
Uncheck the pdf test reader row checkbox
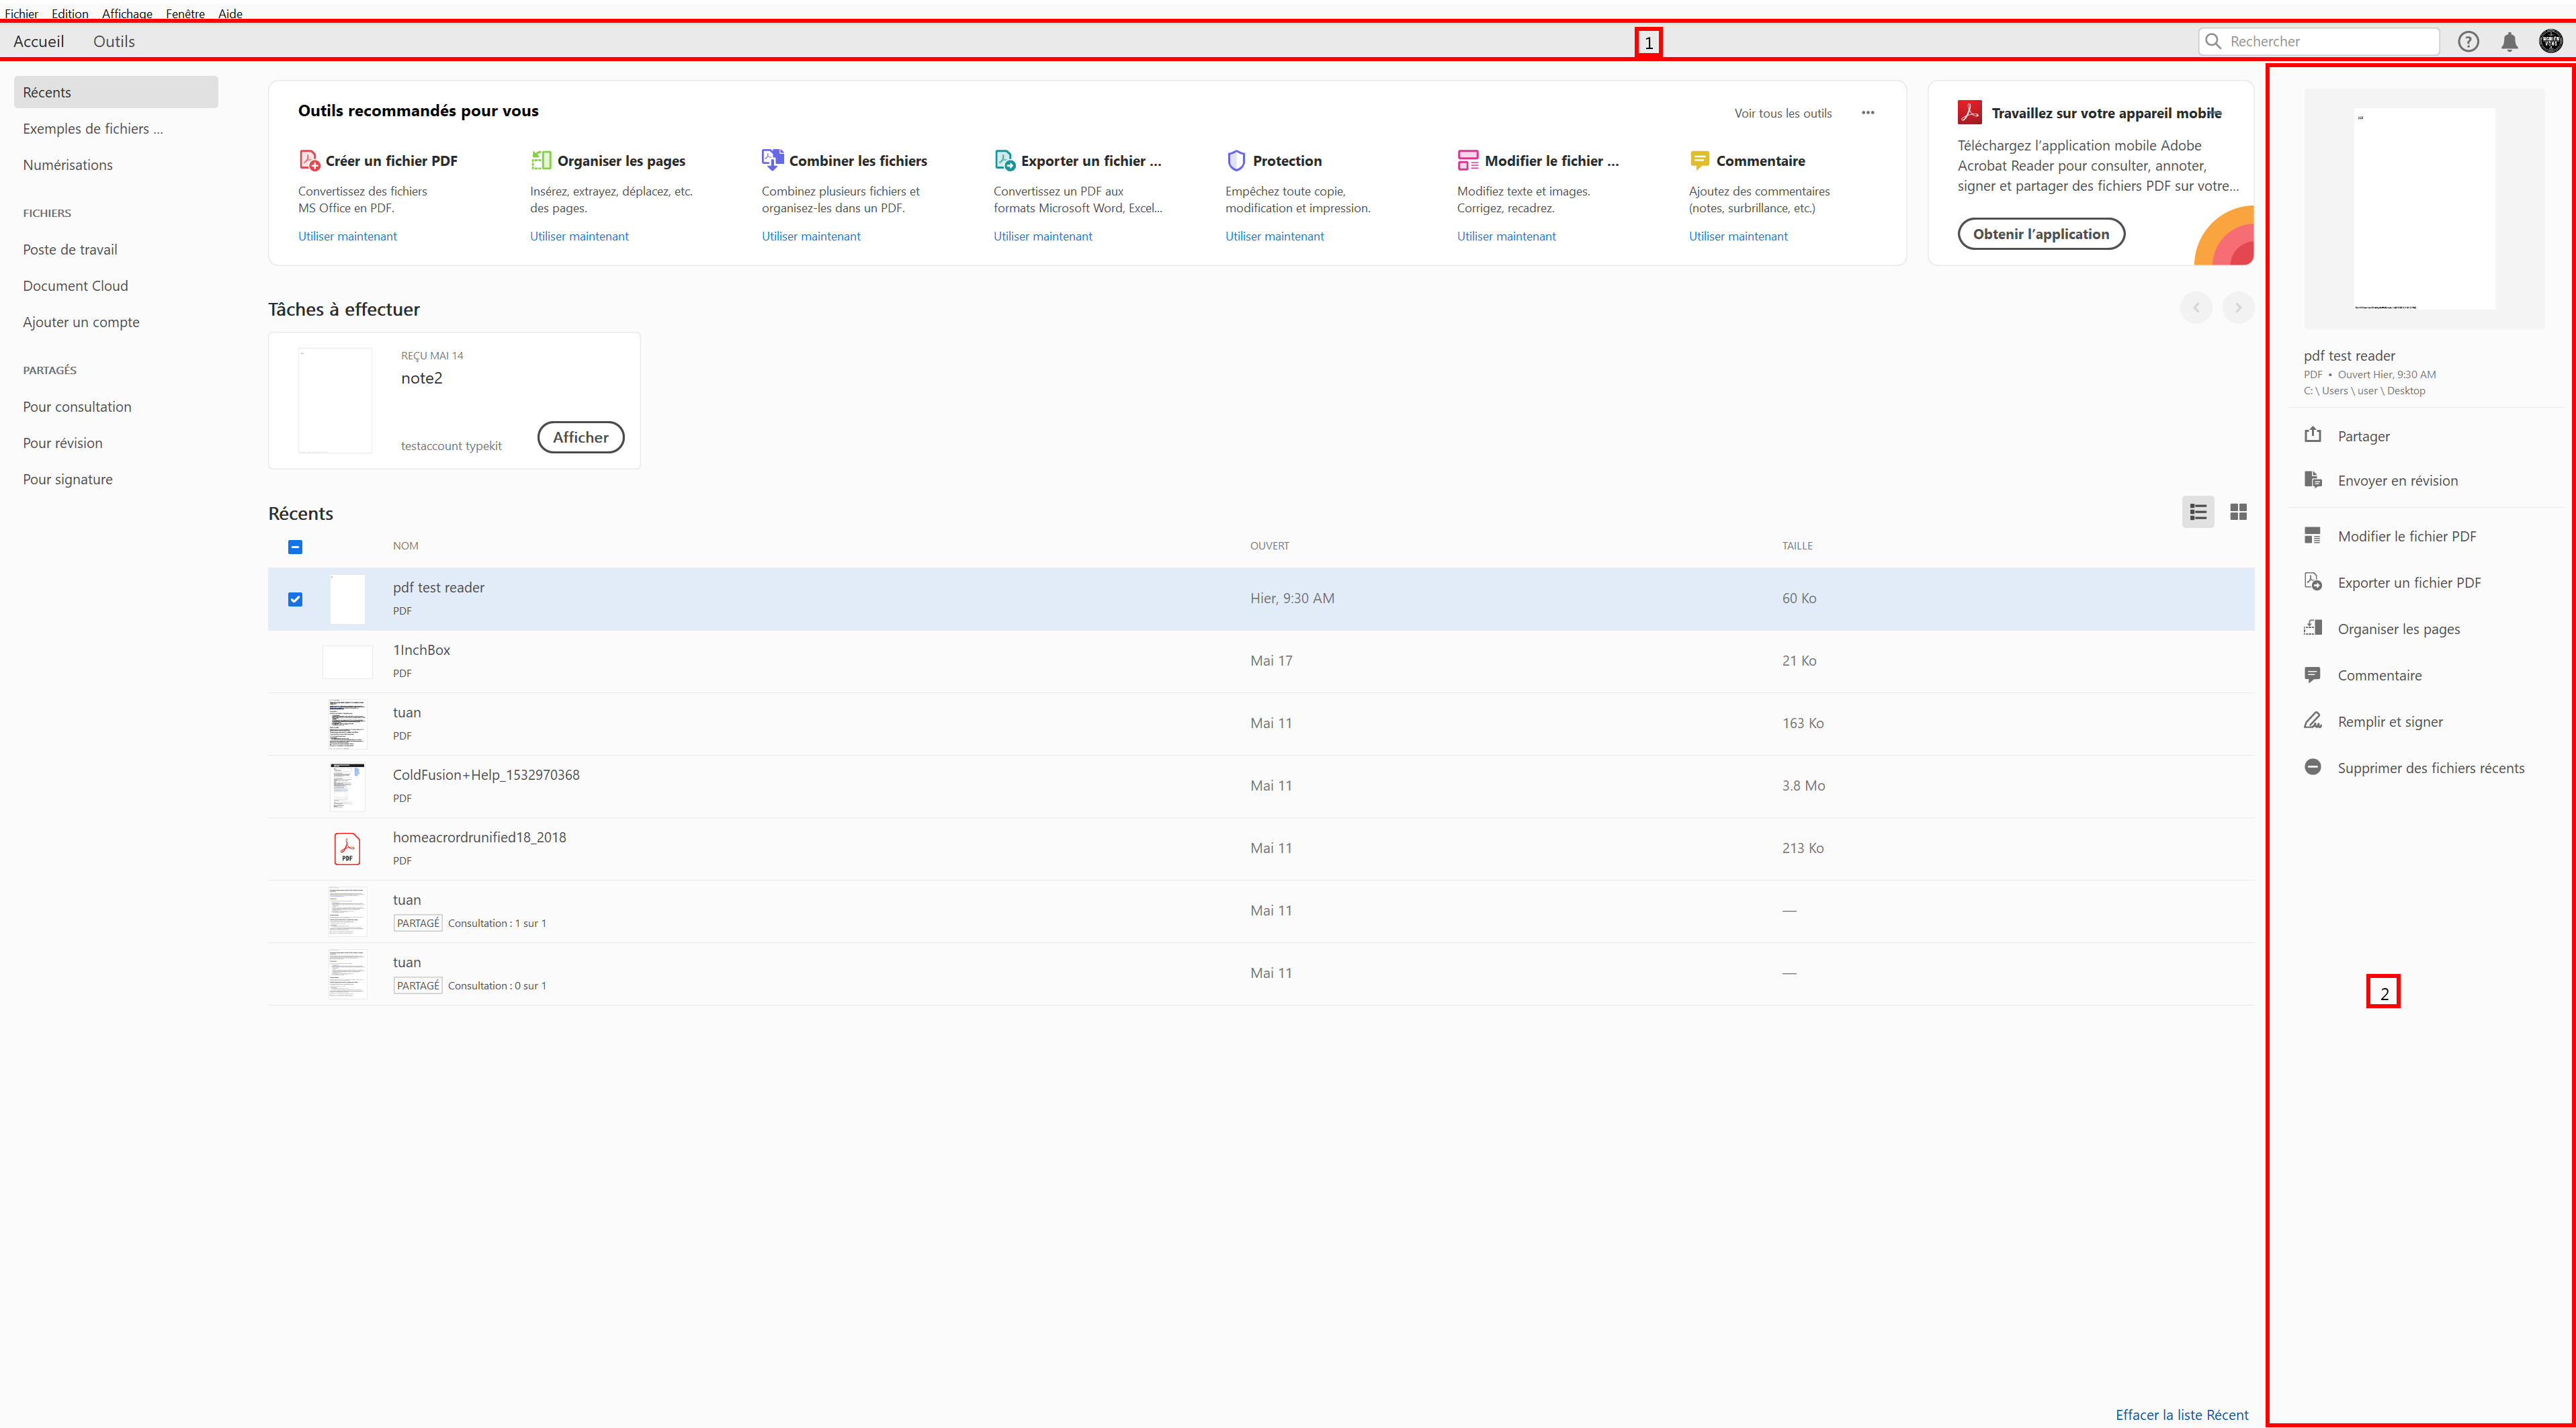point(295,598)
